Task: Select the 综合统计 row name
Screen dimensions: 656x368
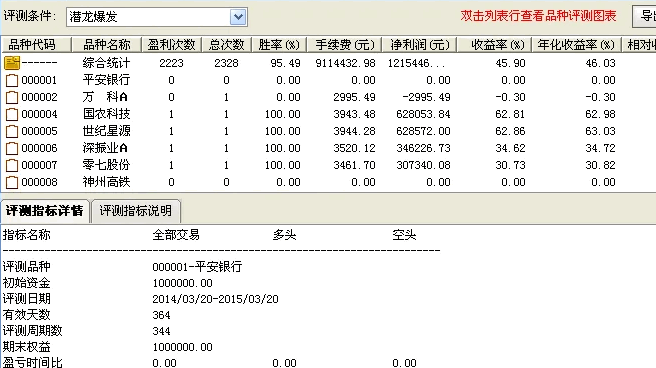Action: pyautogui.click(x=106, y=63)
